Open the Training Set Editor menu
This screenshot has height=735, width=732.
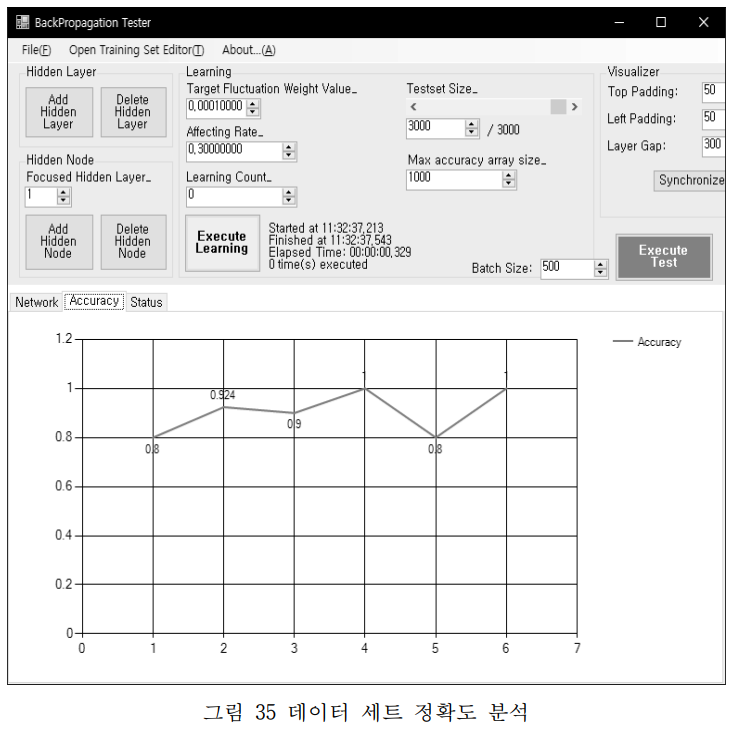[x=136, y=50]
